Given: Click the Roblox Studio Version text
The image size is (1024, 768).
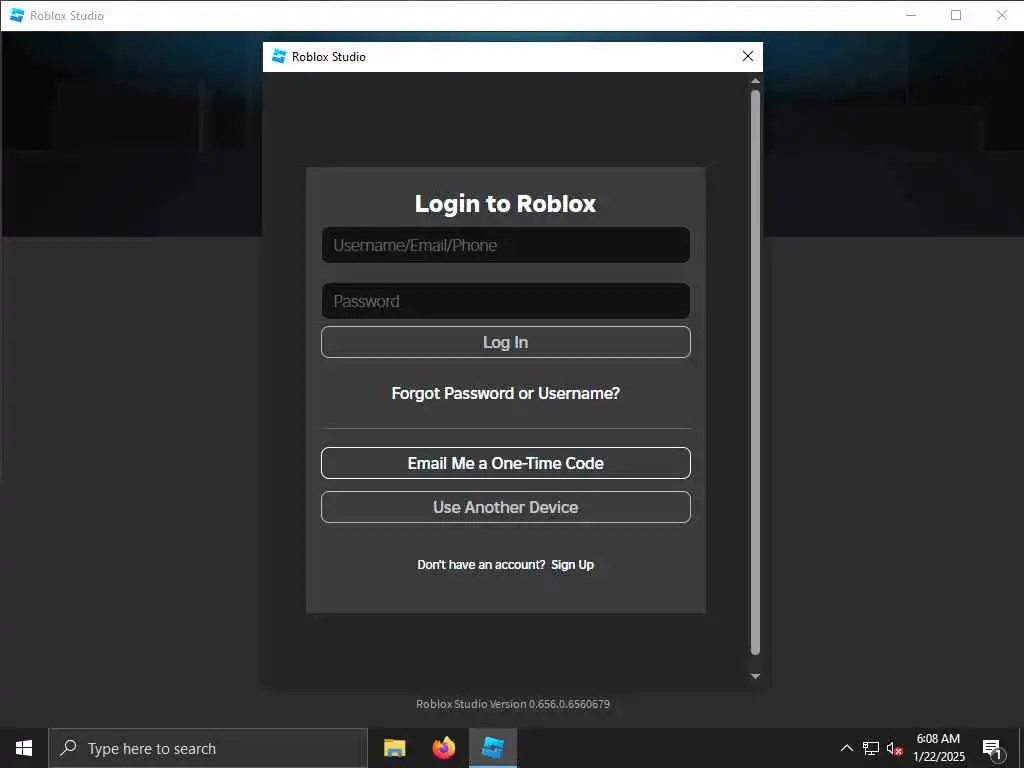Looking at the screenshot, I should tap(513, 704).
